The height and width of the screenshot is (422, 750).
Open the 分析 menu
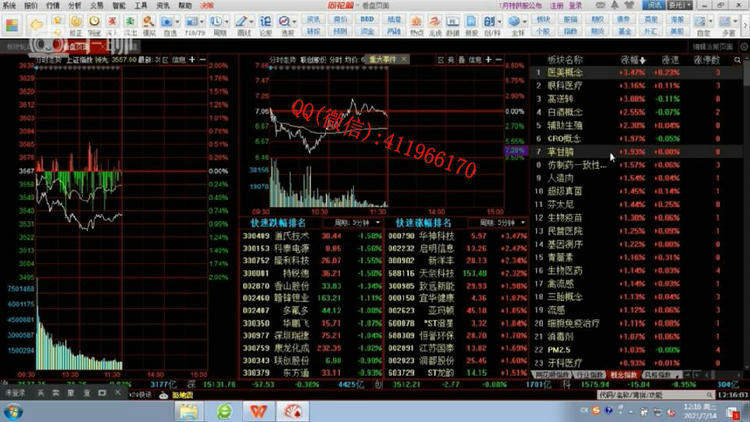[x=75, y=5]
